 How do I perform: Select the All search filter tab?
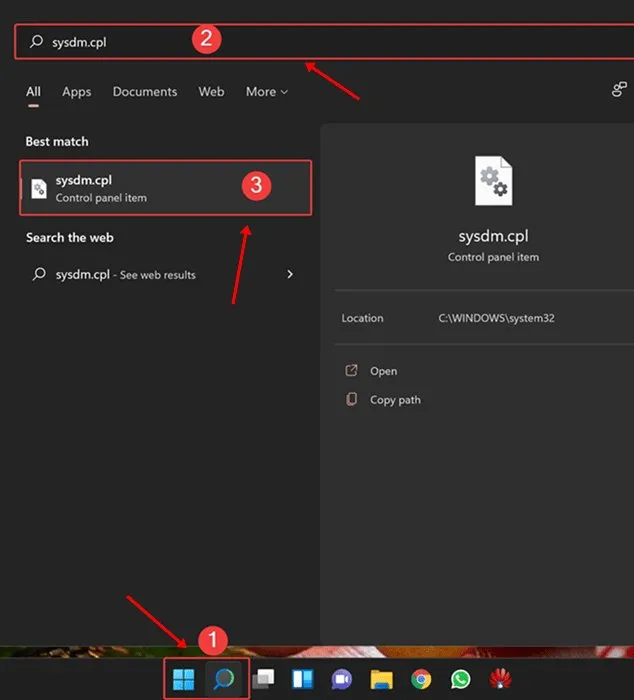point(33,92)
